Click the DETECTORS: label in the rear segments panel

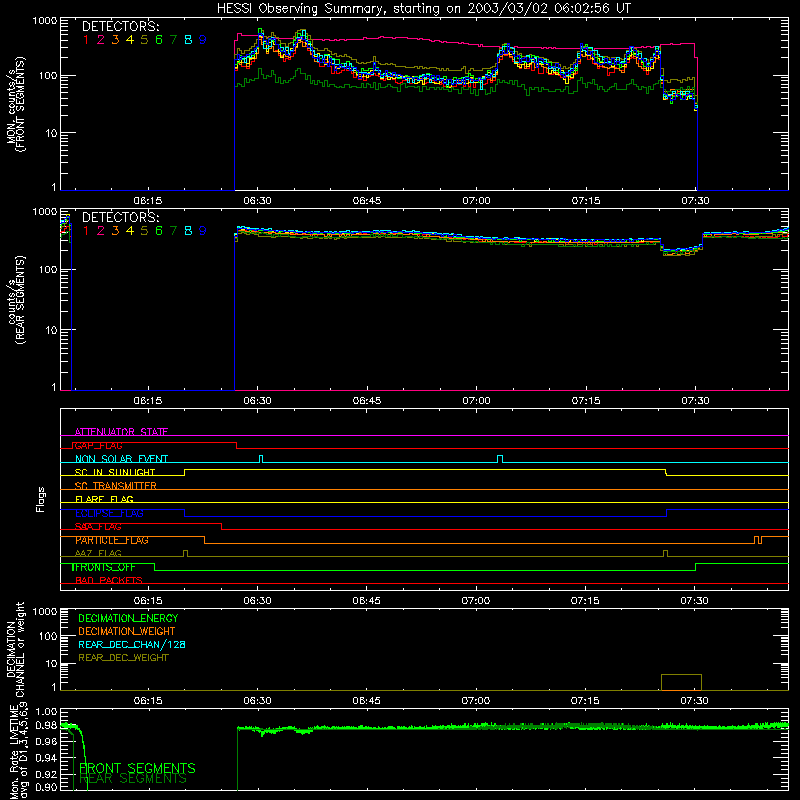click(x=120, y=218)
